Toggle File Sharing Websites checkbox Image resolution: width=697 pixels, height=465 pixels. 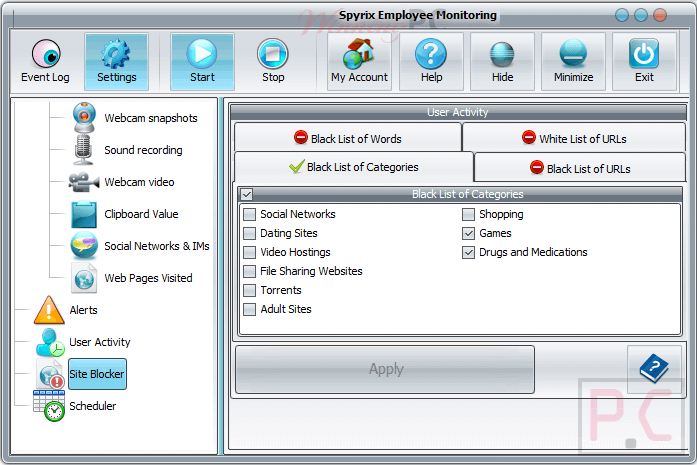pos(250,271)
